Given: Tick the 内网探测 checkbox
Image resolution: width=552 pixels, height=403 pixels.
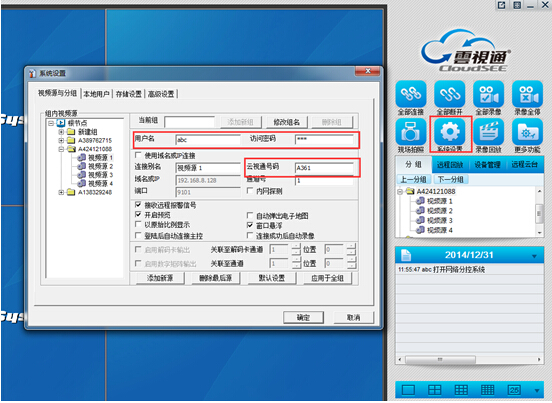Looking at the screenshot, I should [250, 190].
